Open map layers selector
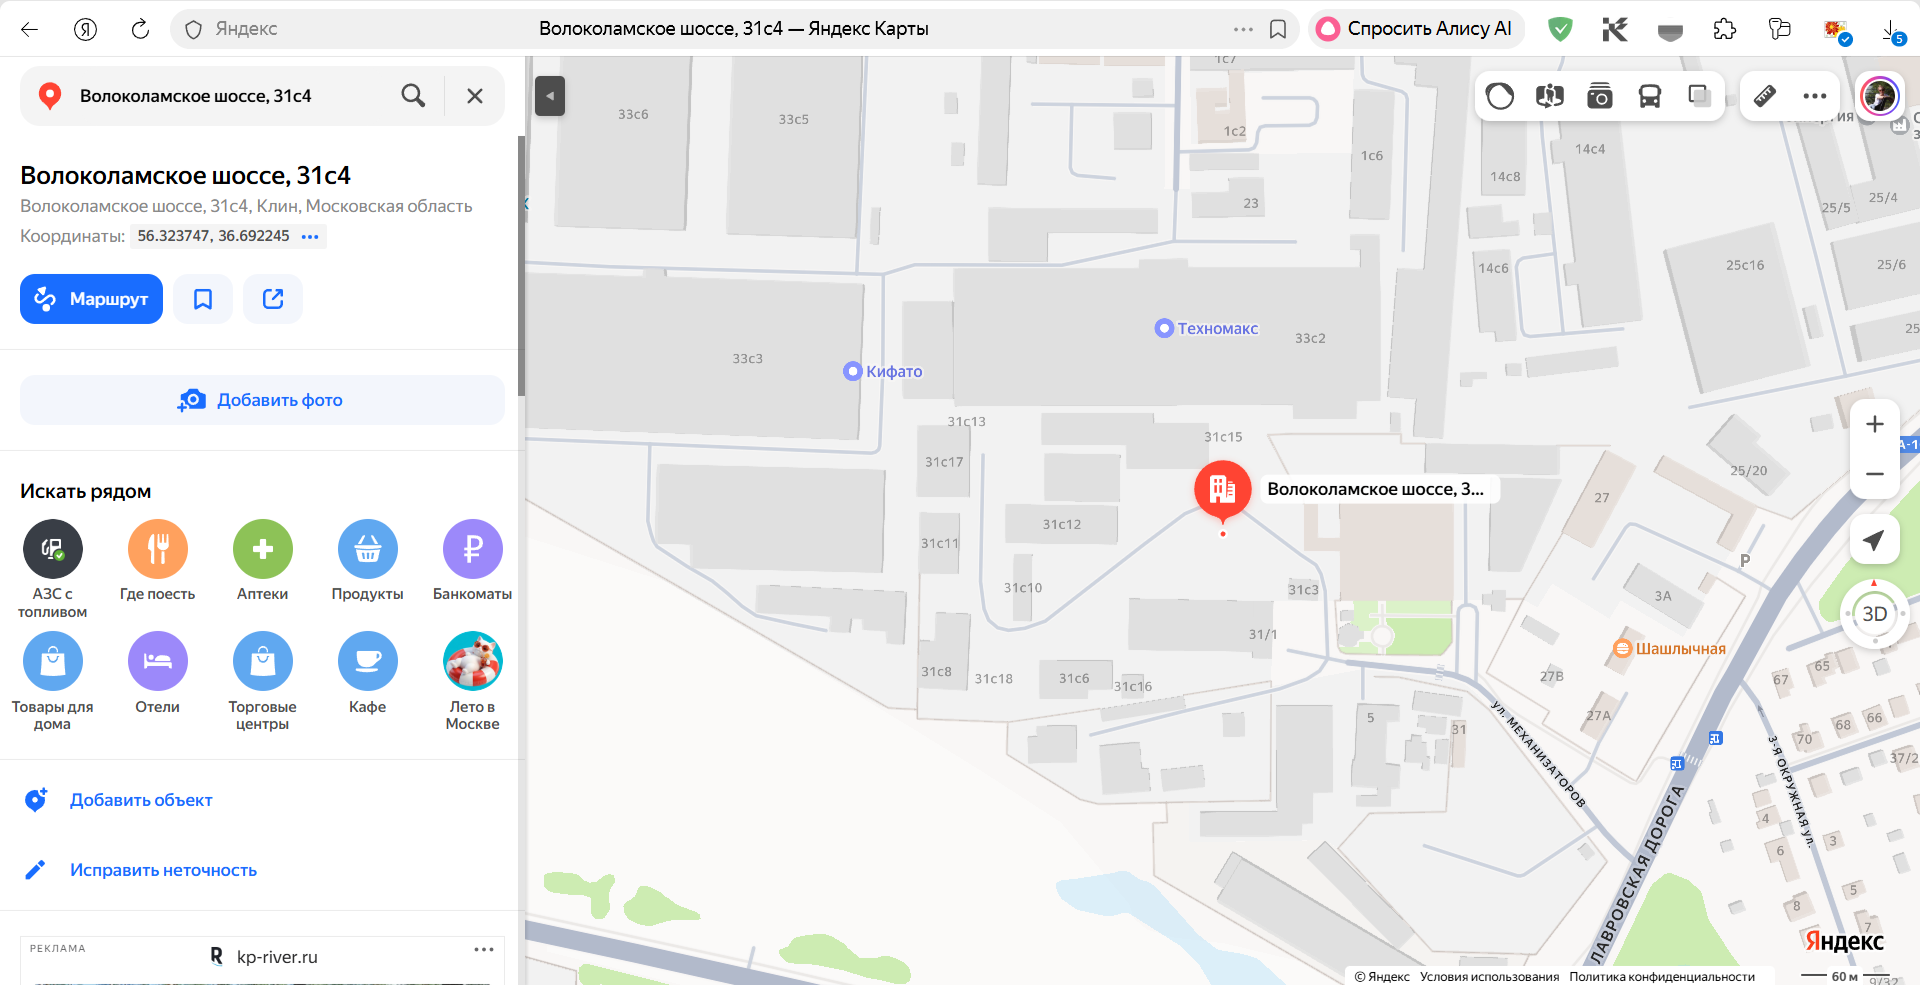 pyautogui.click(x=1700, y=96)
